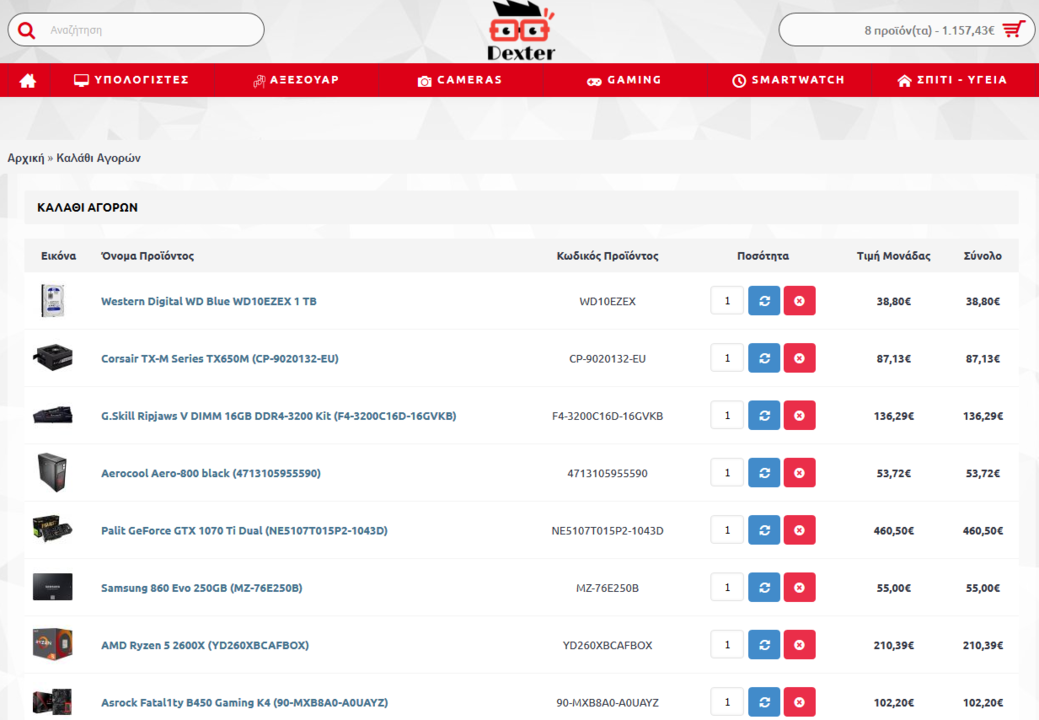Image resolution: width=1039 pixels, height=720 pixels.
Task: Click quantity field for Corsair TX650M row
Action: [727, 358]
